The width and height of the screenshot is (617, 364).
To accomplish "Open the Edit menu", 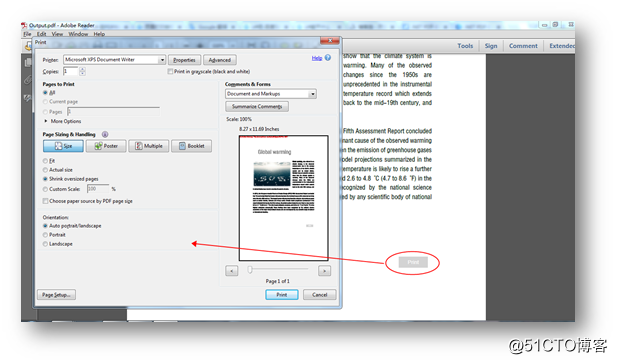I will pos(42,34).
